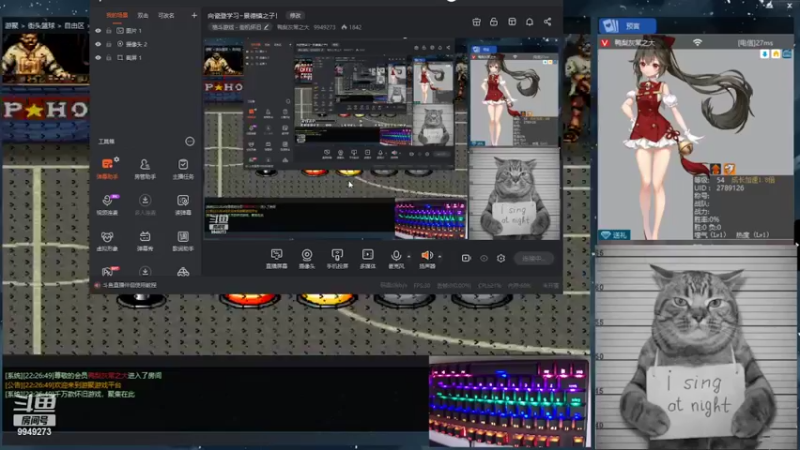Click latency 27ms text in preview window

tap(755, 43)
